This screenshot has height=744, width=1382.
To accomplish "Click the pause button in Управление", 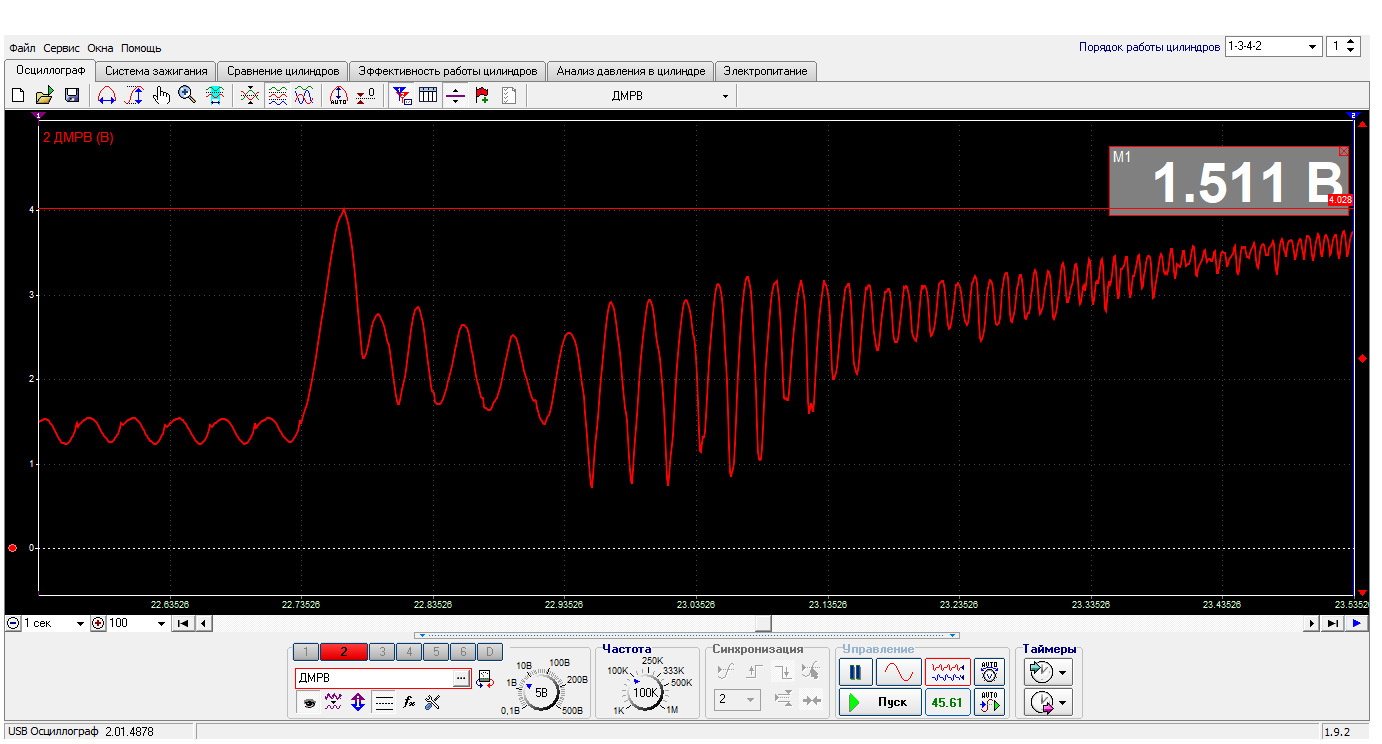I will (x=855, y=672).
